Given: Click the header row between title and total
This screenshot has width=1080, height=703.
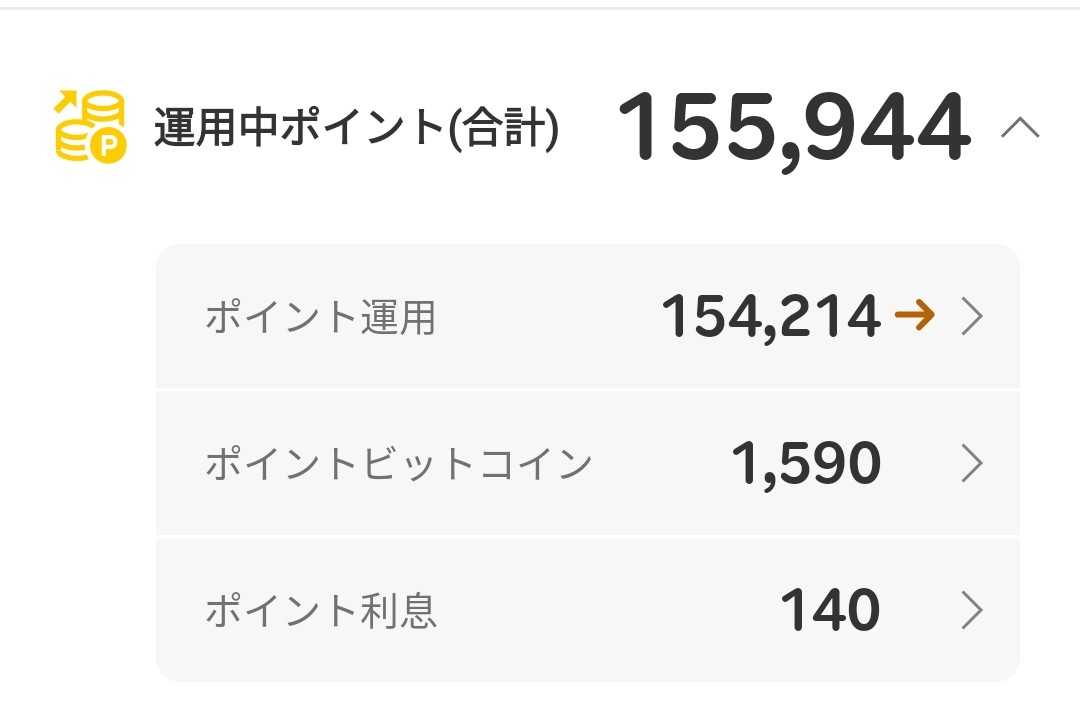Looking at the screenshot, I should (589, 129).
